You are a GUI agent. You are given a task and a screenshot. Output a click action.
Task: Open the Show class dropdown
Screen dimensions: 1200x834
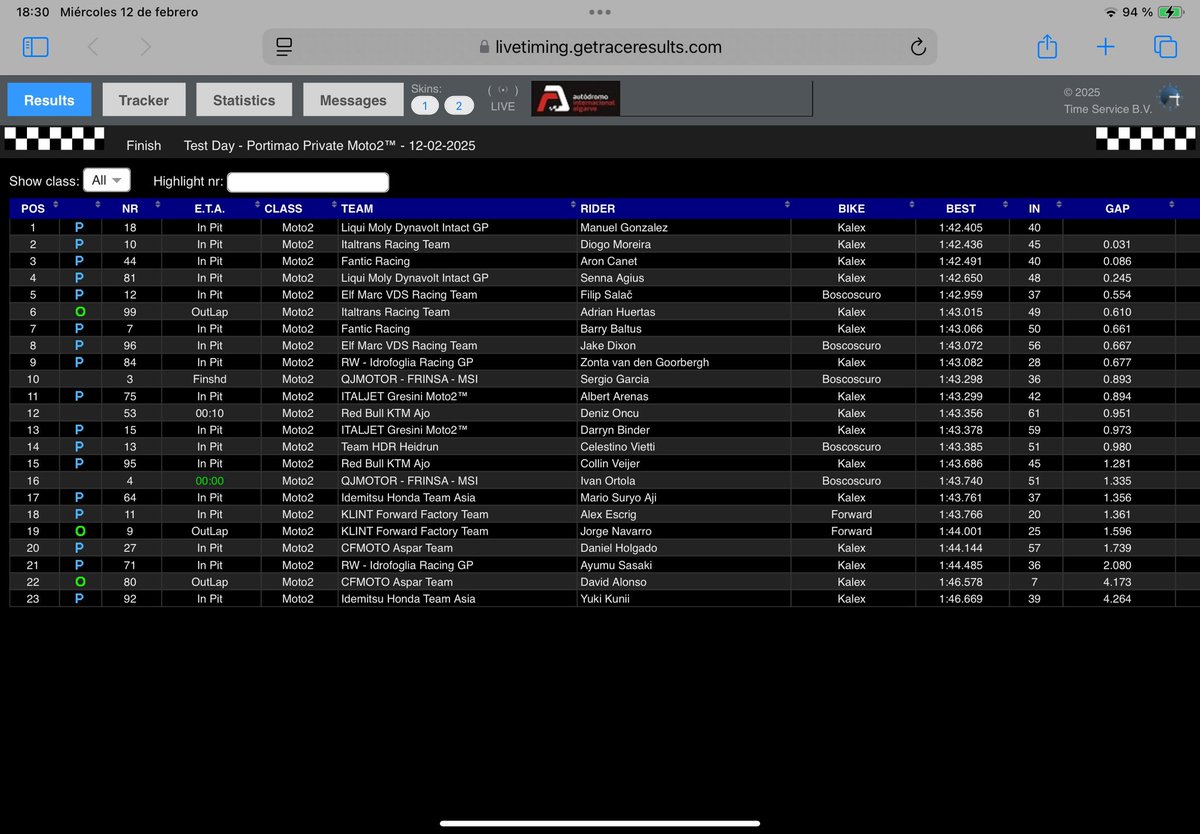tap(107, 180)
